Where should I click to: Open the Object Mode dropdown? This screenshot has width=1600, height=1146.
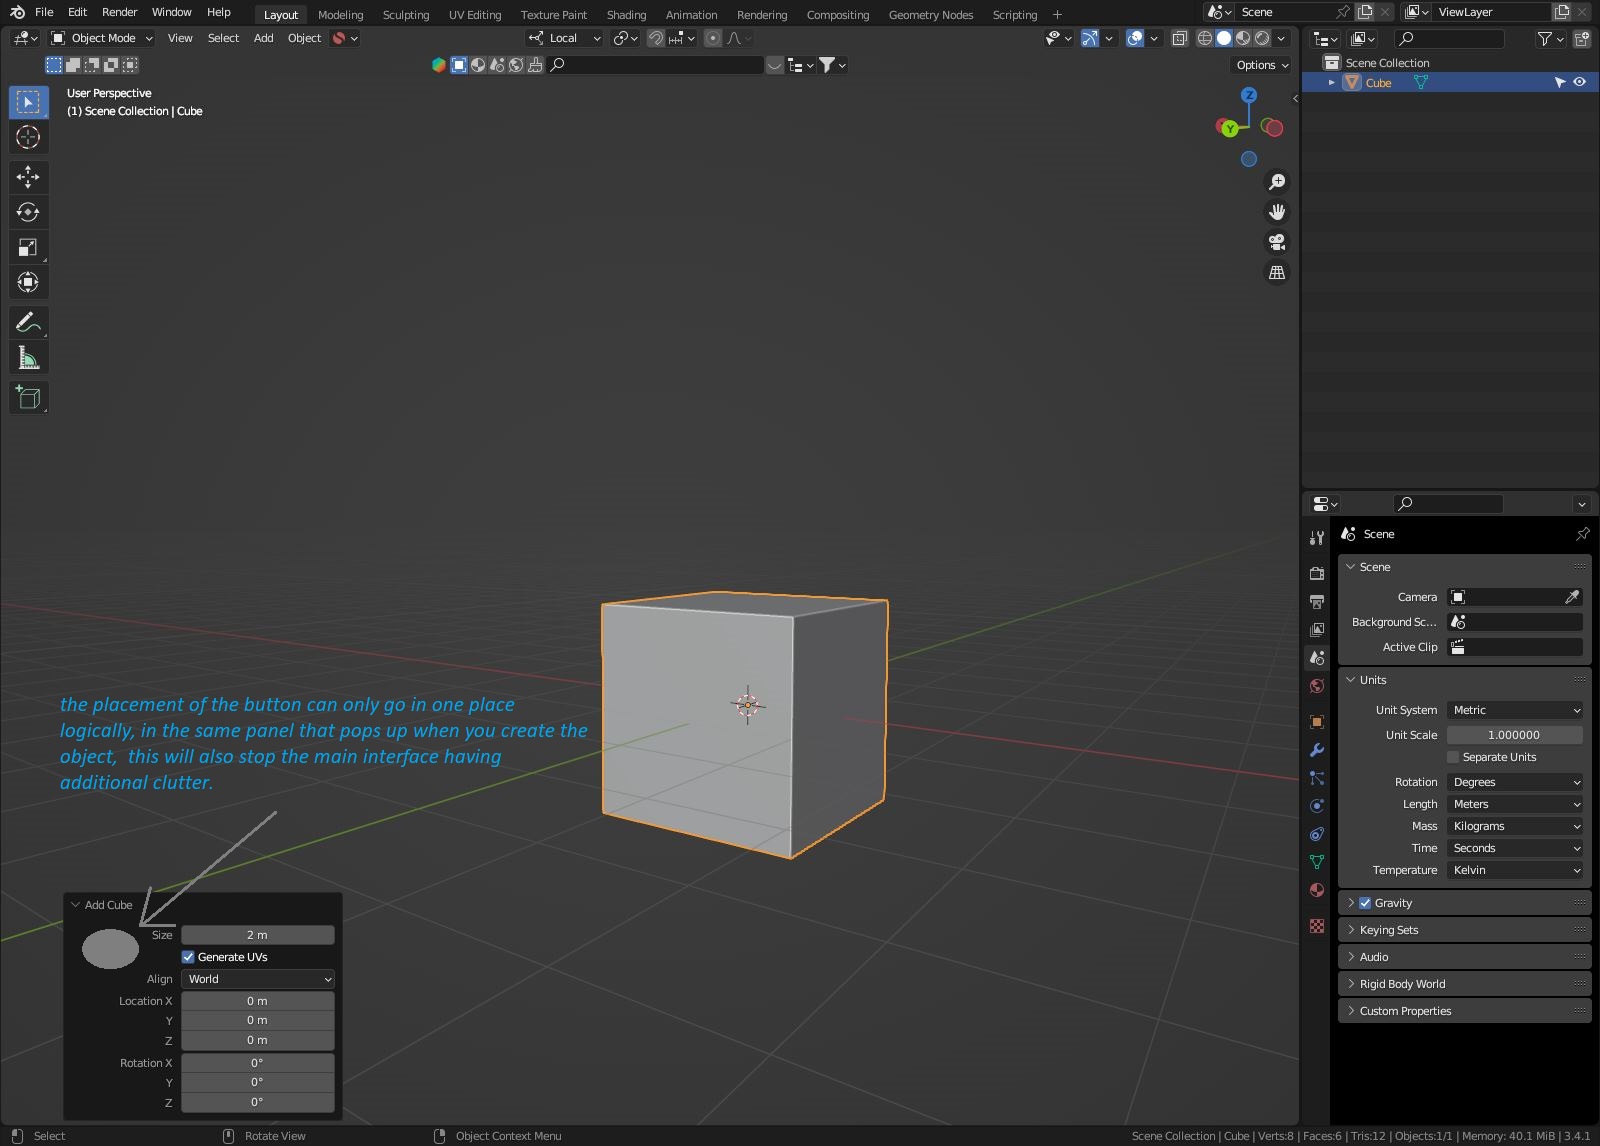102,38
